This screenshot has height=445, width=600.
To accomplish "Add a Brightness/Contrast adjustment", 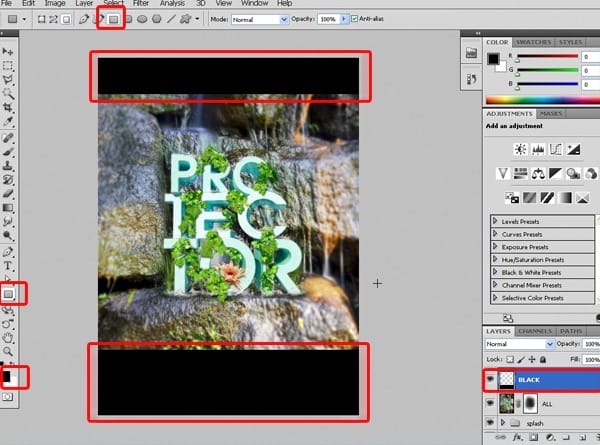I will tap(520, 149).
